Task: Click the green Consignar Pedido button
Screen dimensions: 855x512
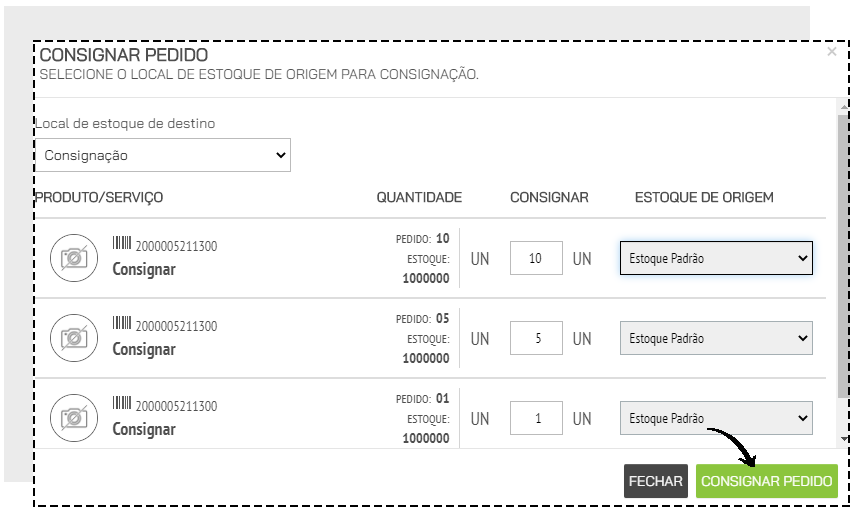Action: pos(767,481)
